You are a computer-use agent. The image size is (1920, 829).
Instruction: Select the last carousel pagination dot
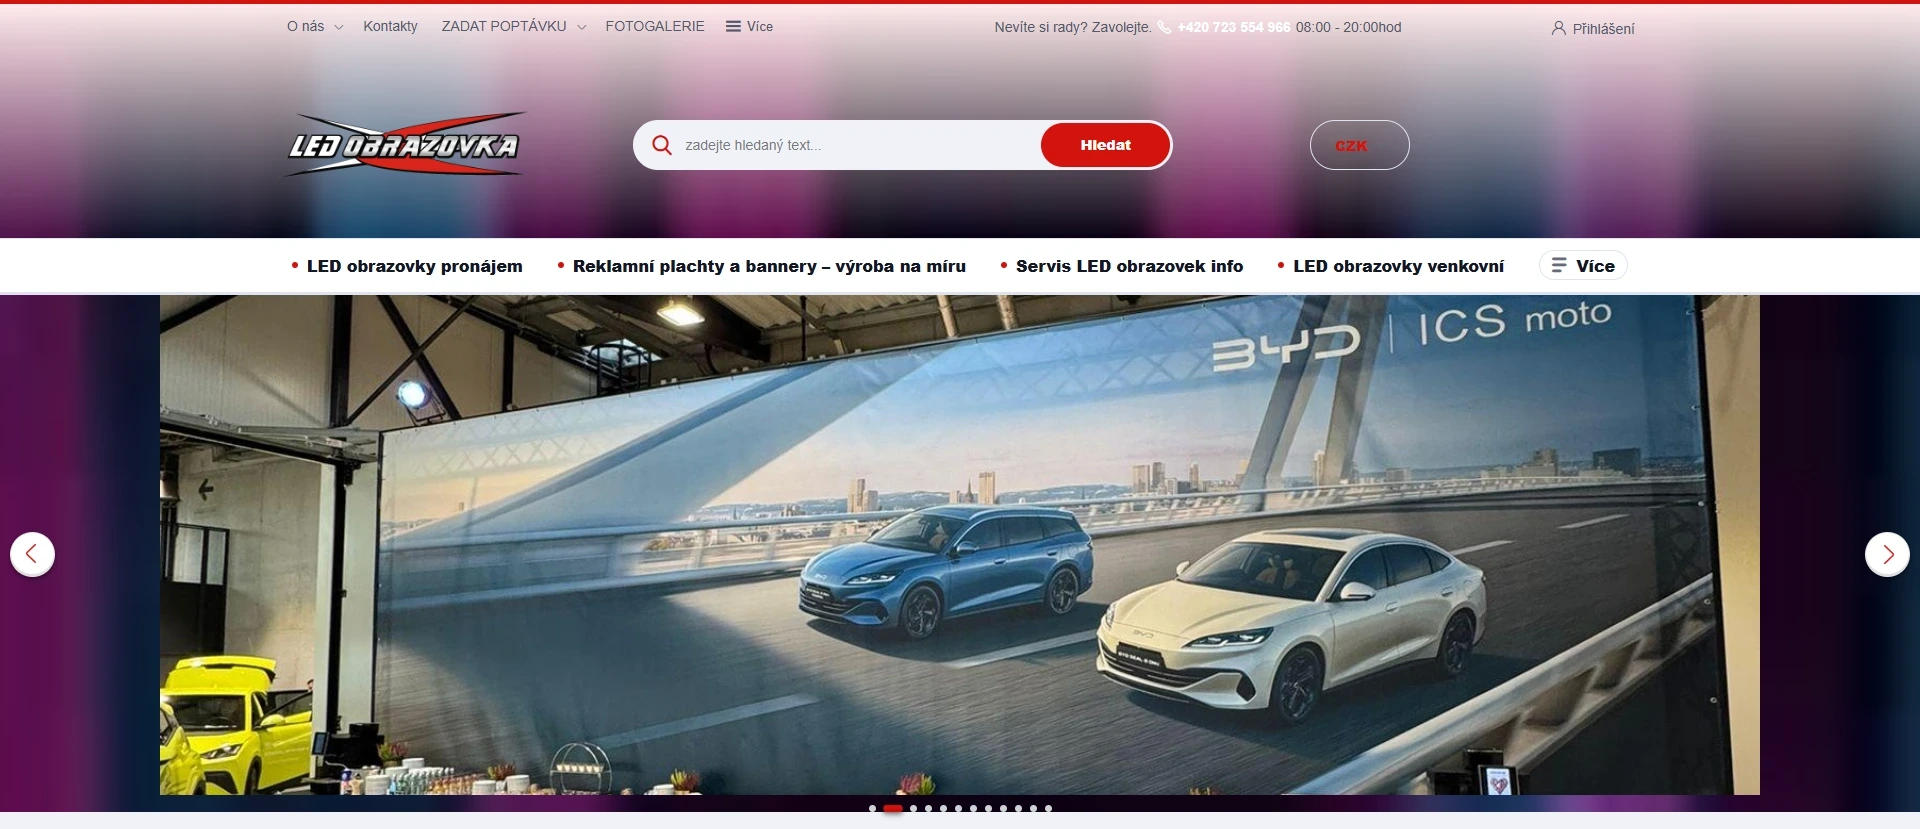pyautogui.click(x=1048, y=808)
